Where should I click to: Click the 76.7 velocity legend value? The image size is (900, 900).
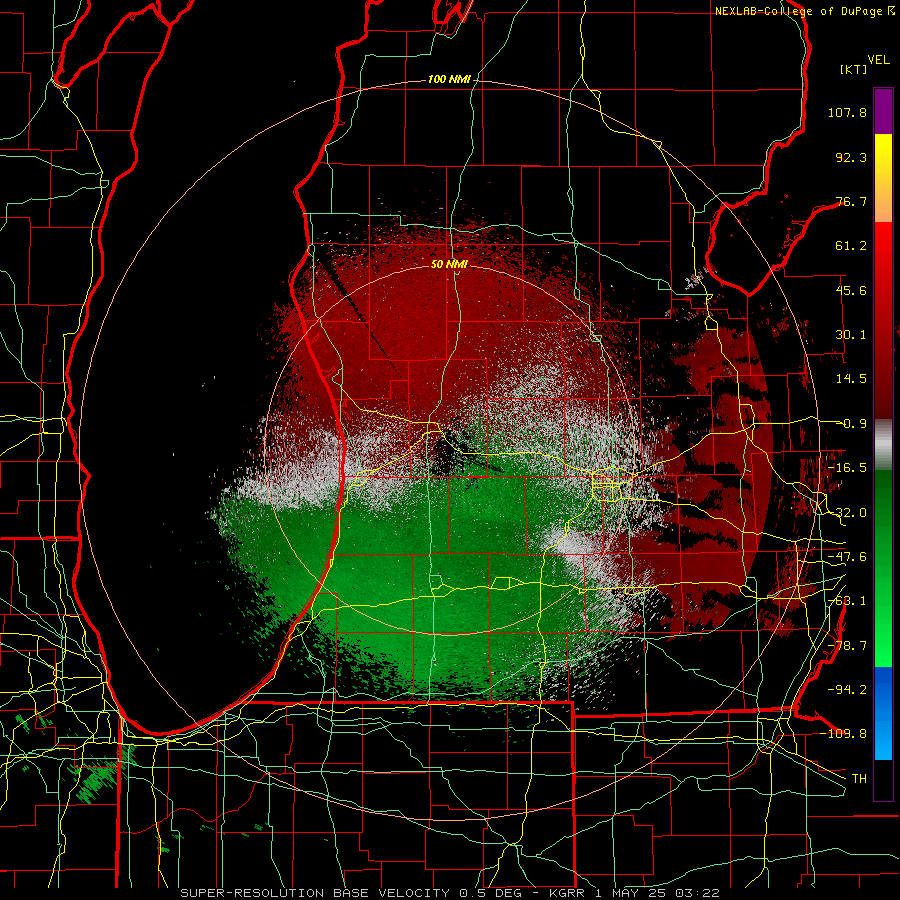(851, 201)
